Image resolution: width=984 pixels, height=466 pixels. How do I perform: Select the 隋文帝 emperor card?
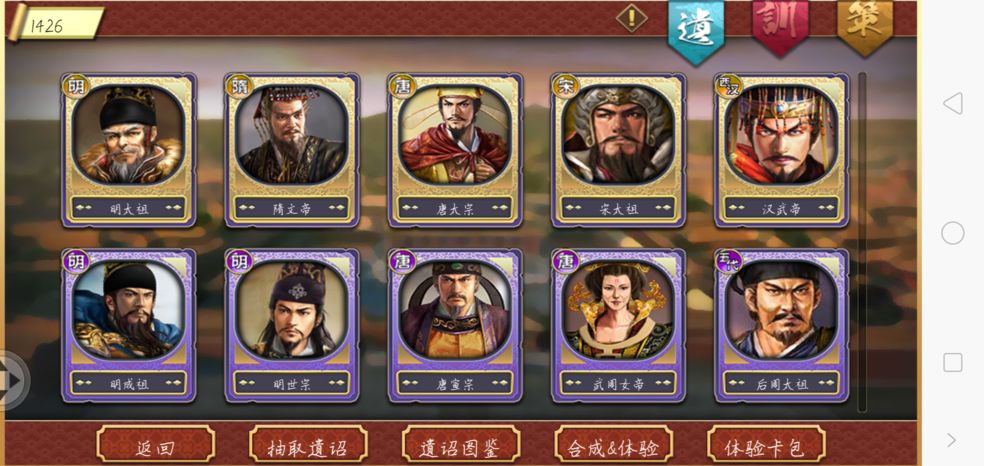pyautogui.click(x=292, y=150)
